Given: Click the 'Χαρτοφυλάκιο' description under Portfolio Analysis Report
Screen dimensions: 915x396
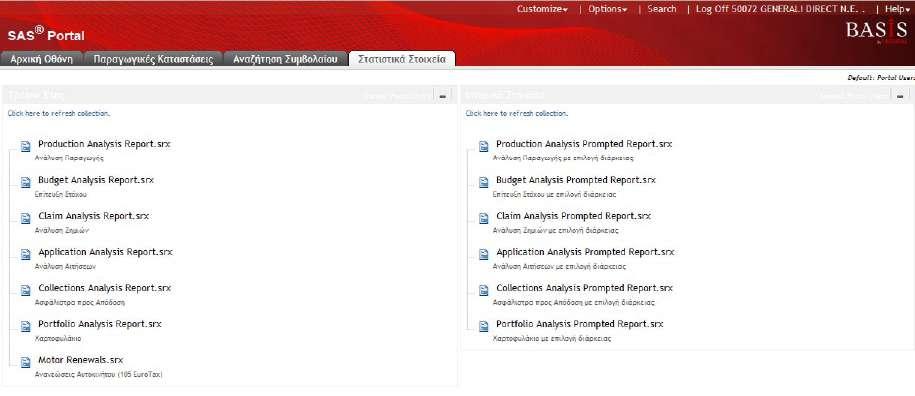Looking at the screenshot, I should (58, 338).
